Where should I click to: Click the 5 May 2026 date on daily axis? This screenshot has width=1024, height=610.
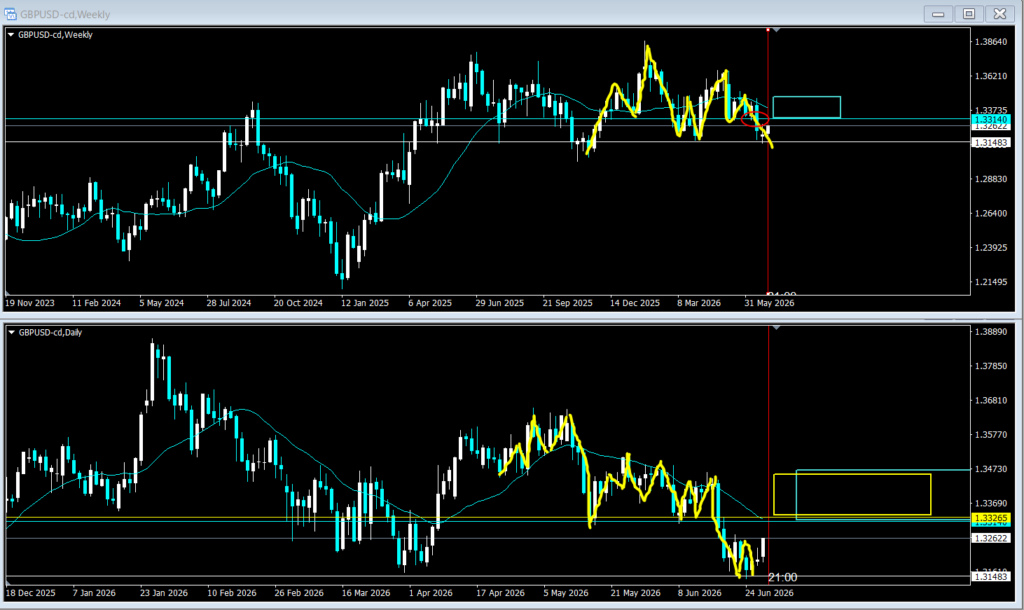coord(566,593)
